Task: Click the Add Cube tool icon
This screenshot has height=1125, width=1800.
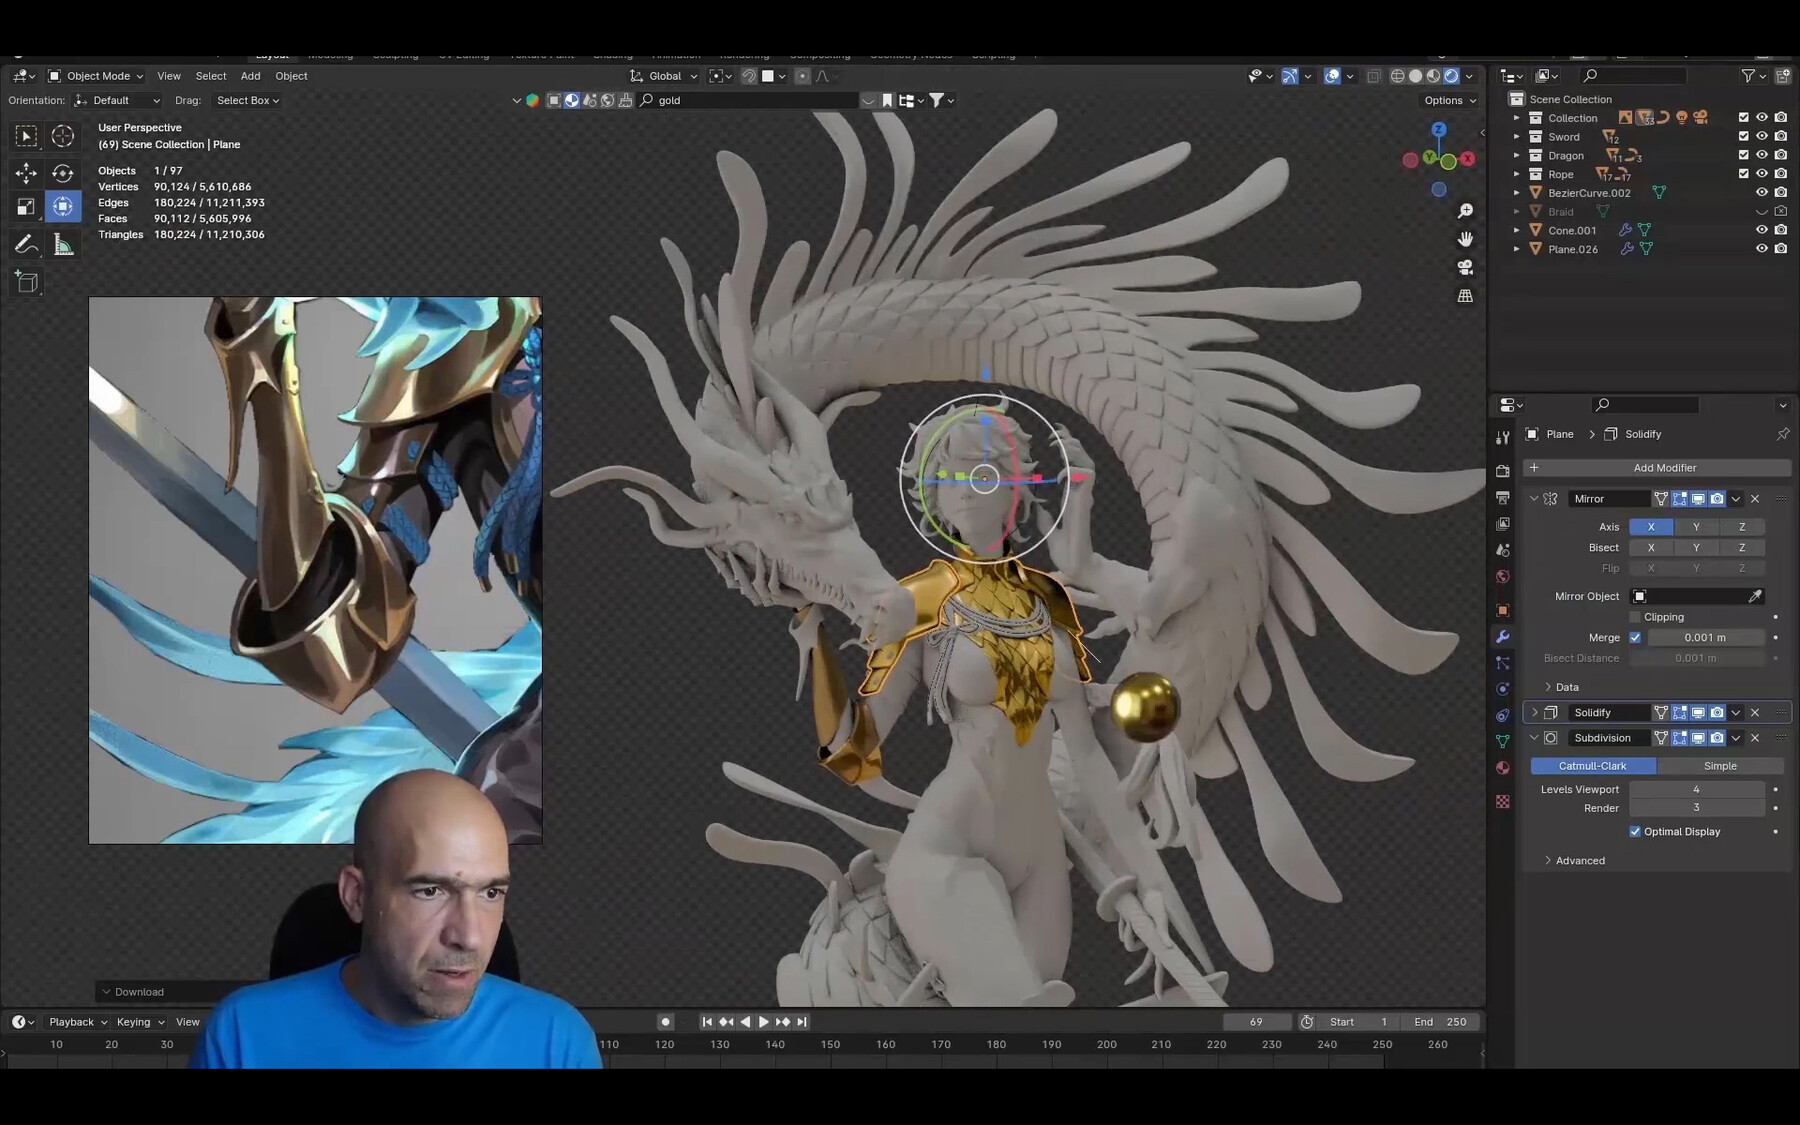Action: click(x=26, y=282)
